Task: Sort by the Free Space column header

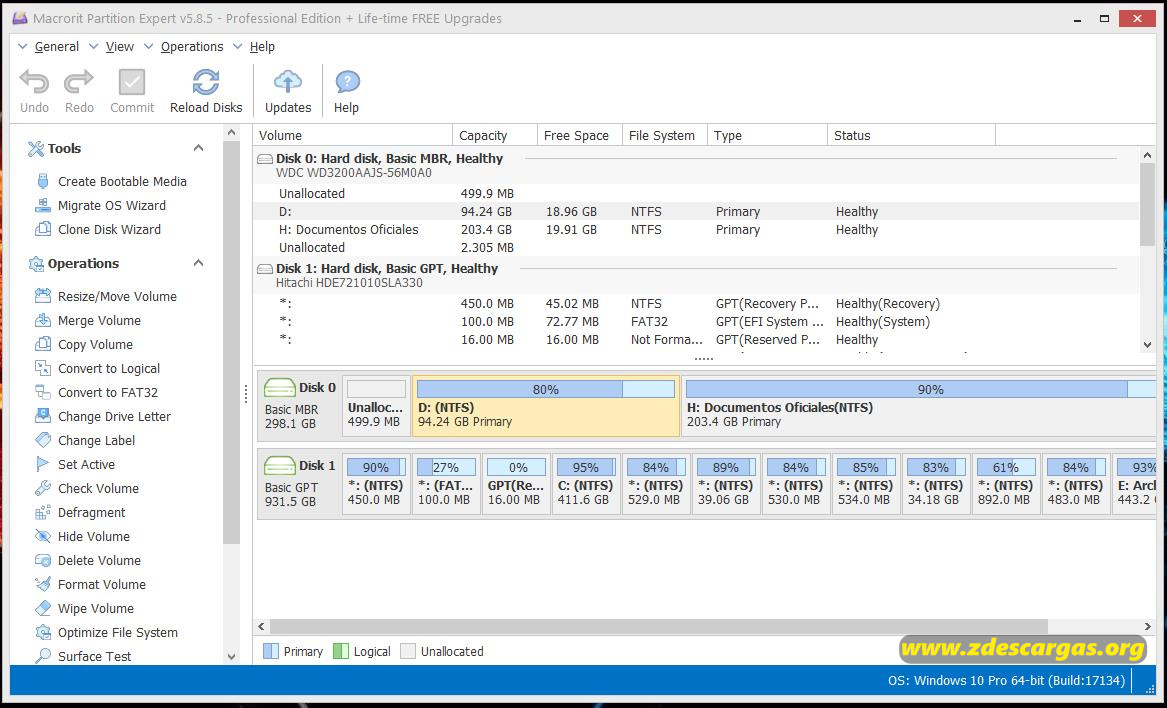Action: (580, 135)
